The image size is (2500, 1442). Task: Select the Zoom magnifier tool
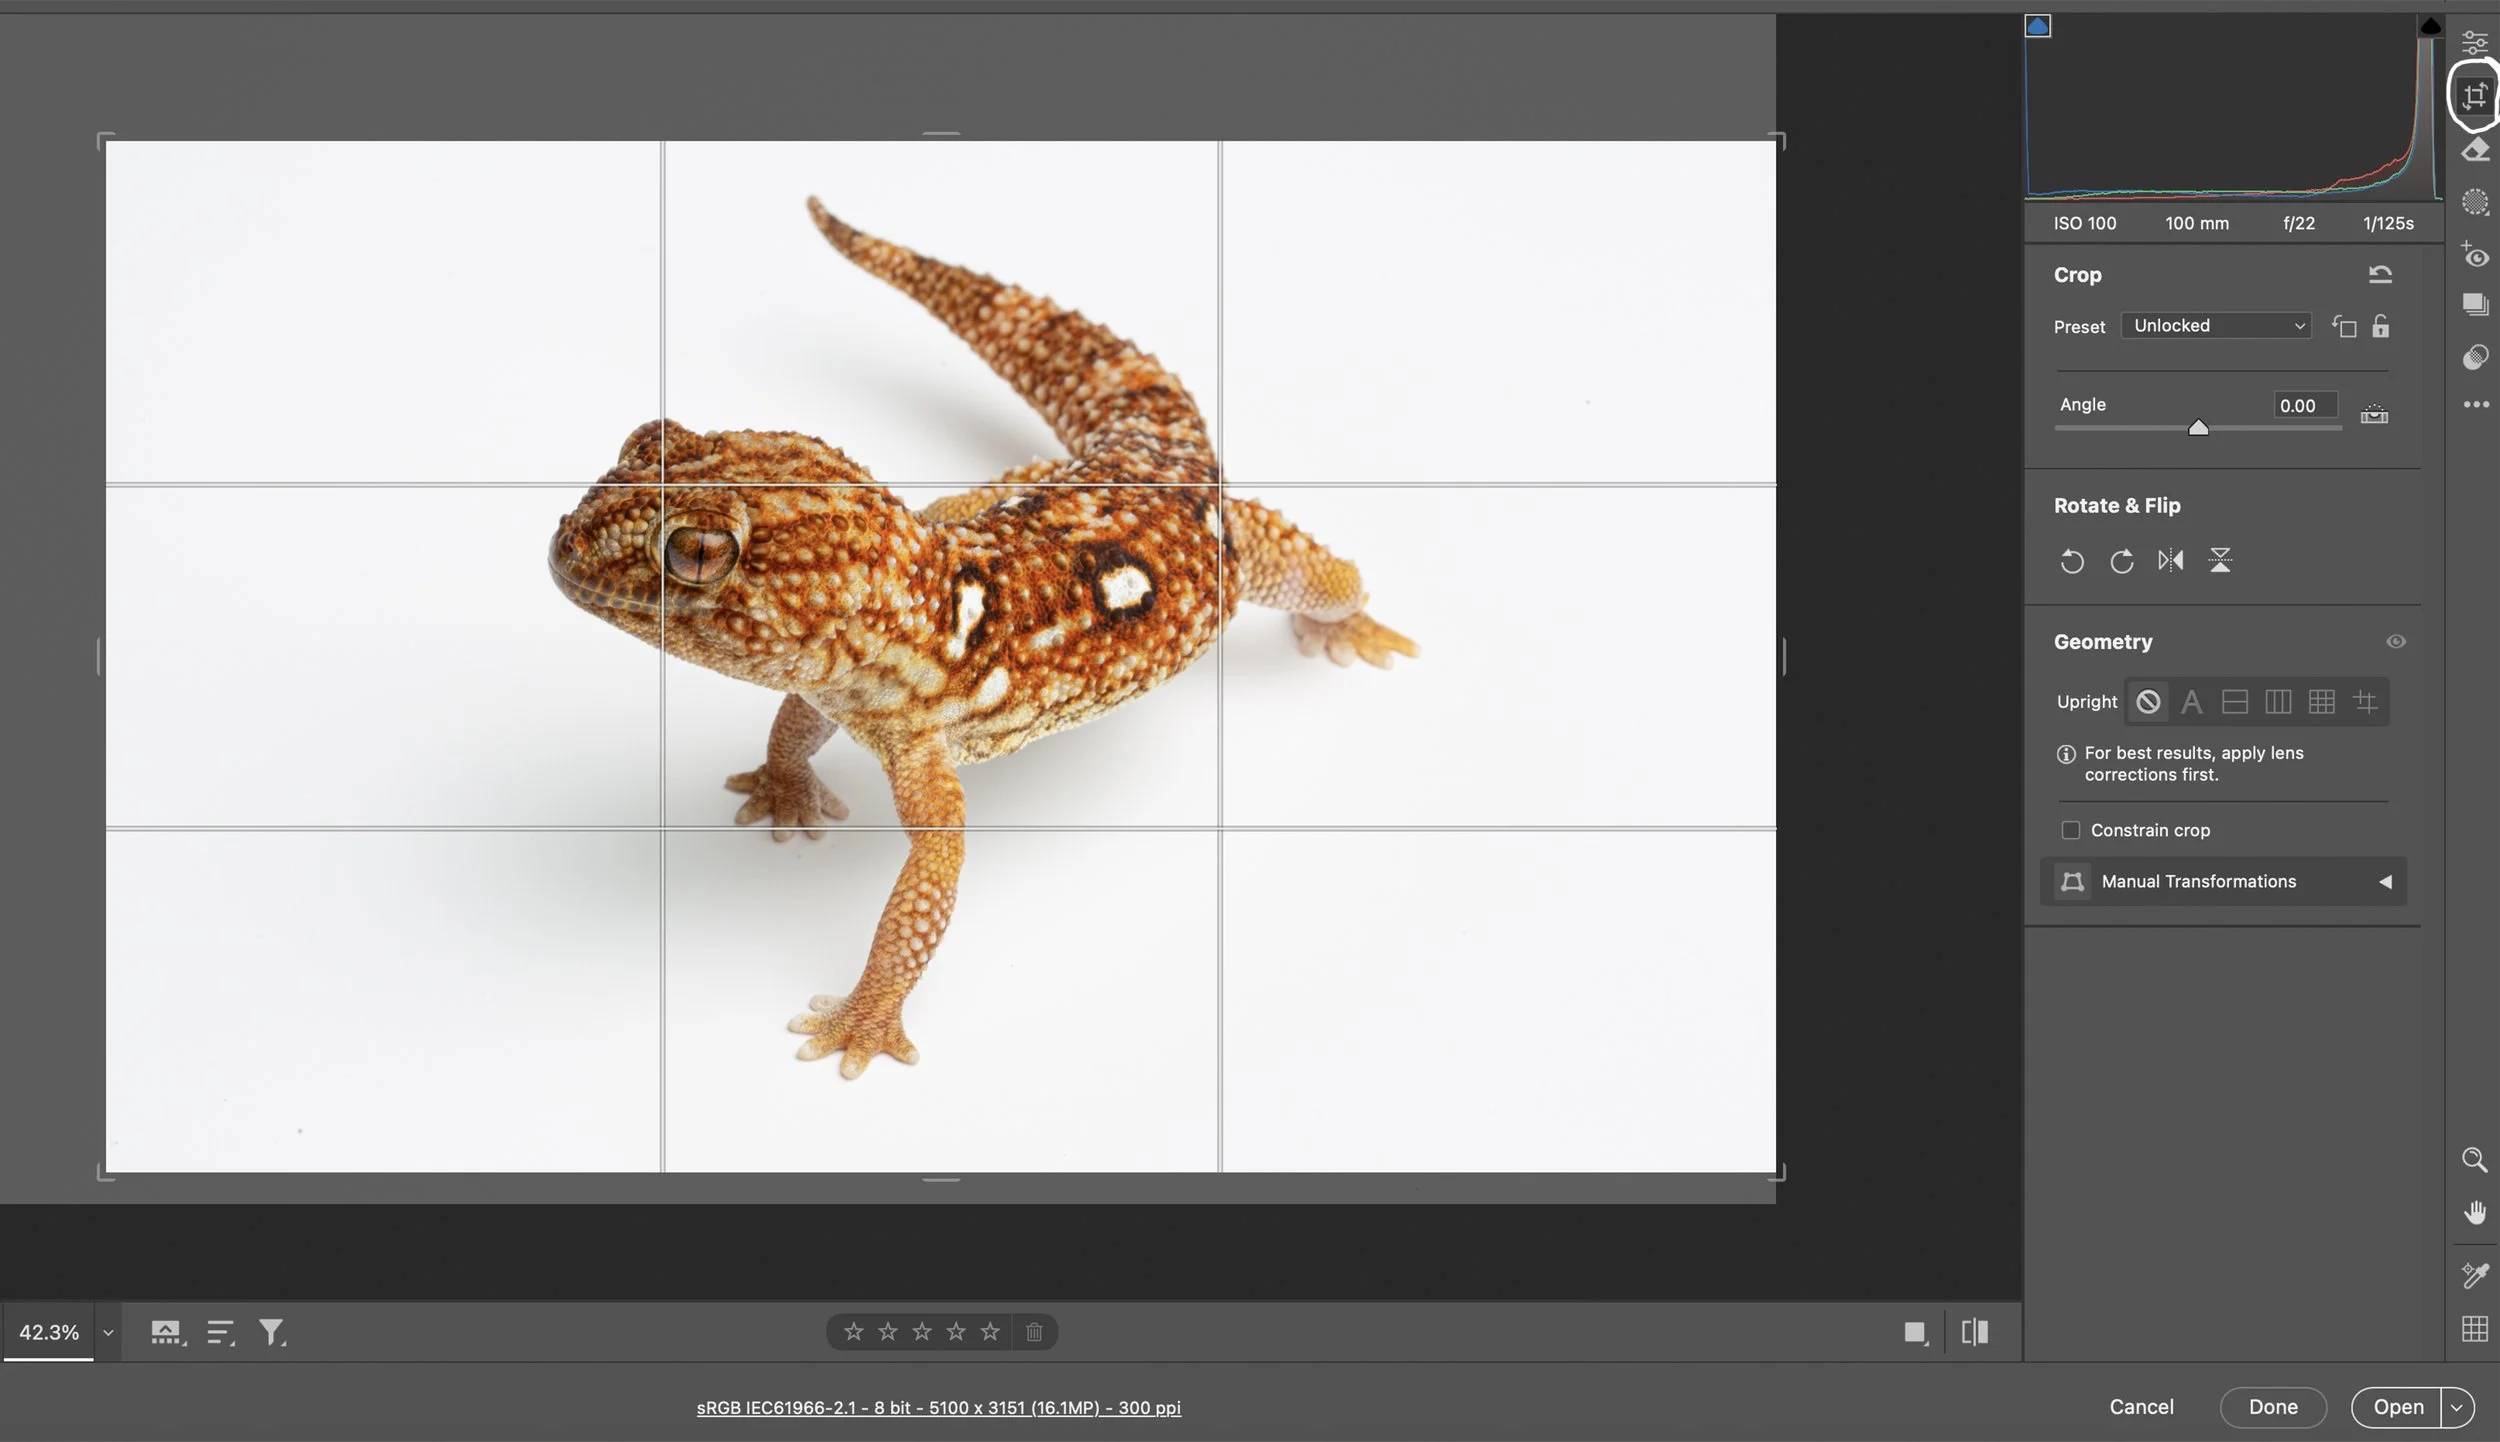coord(2474,1160)
